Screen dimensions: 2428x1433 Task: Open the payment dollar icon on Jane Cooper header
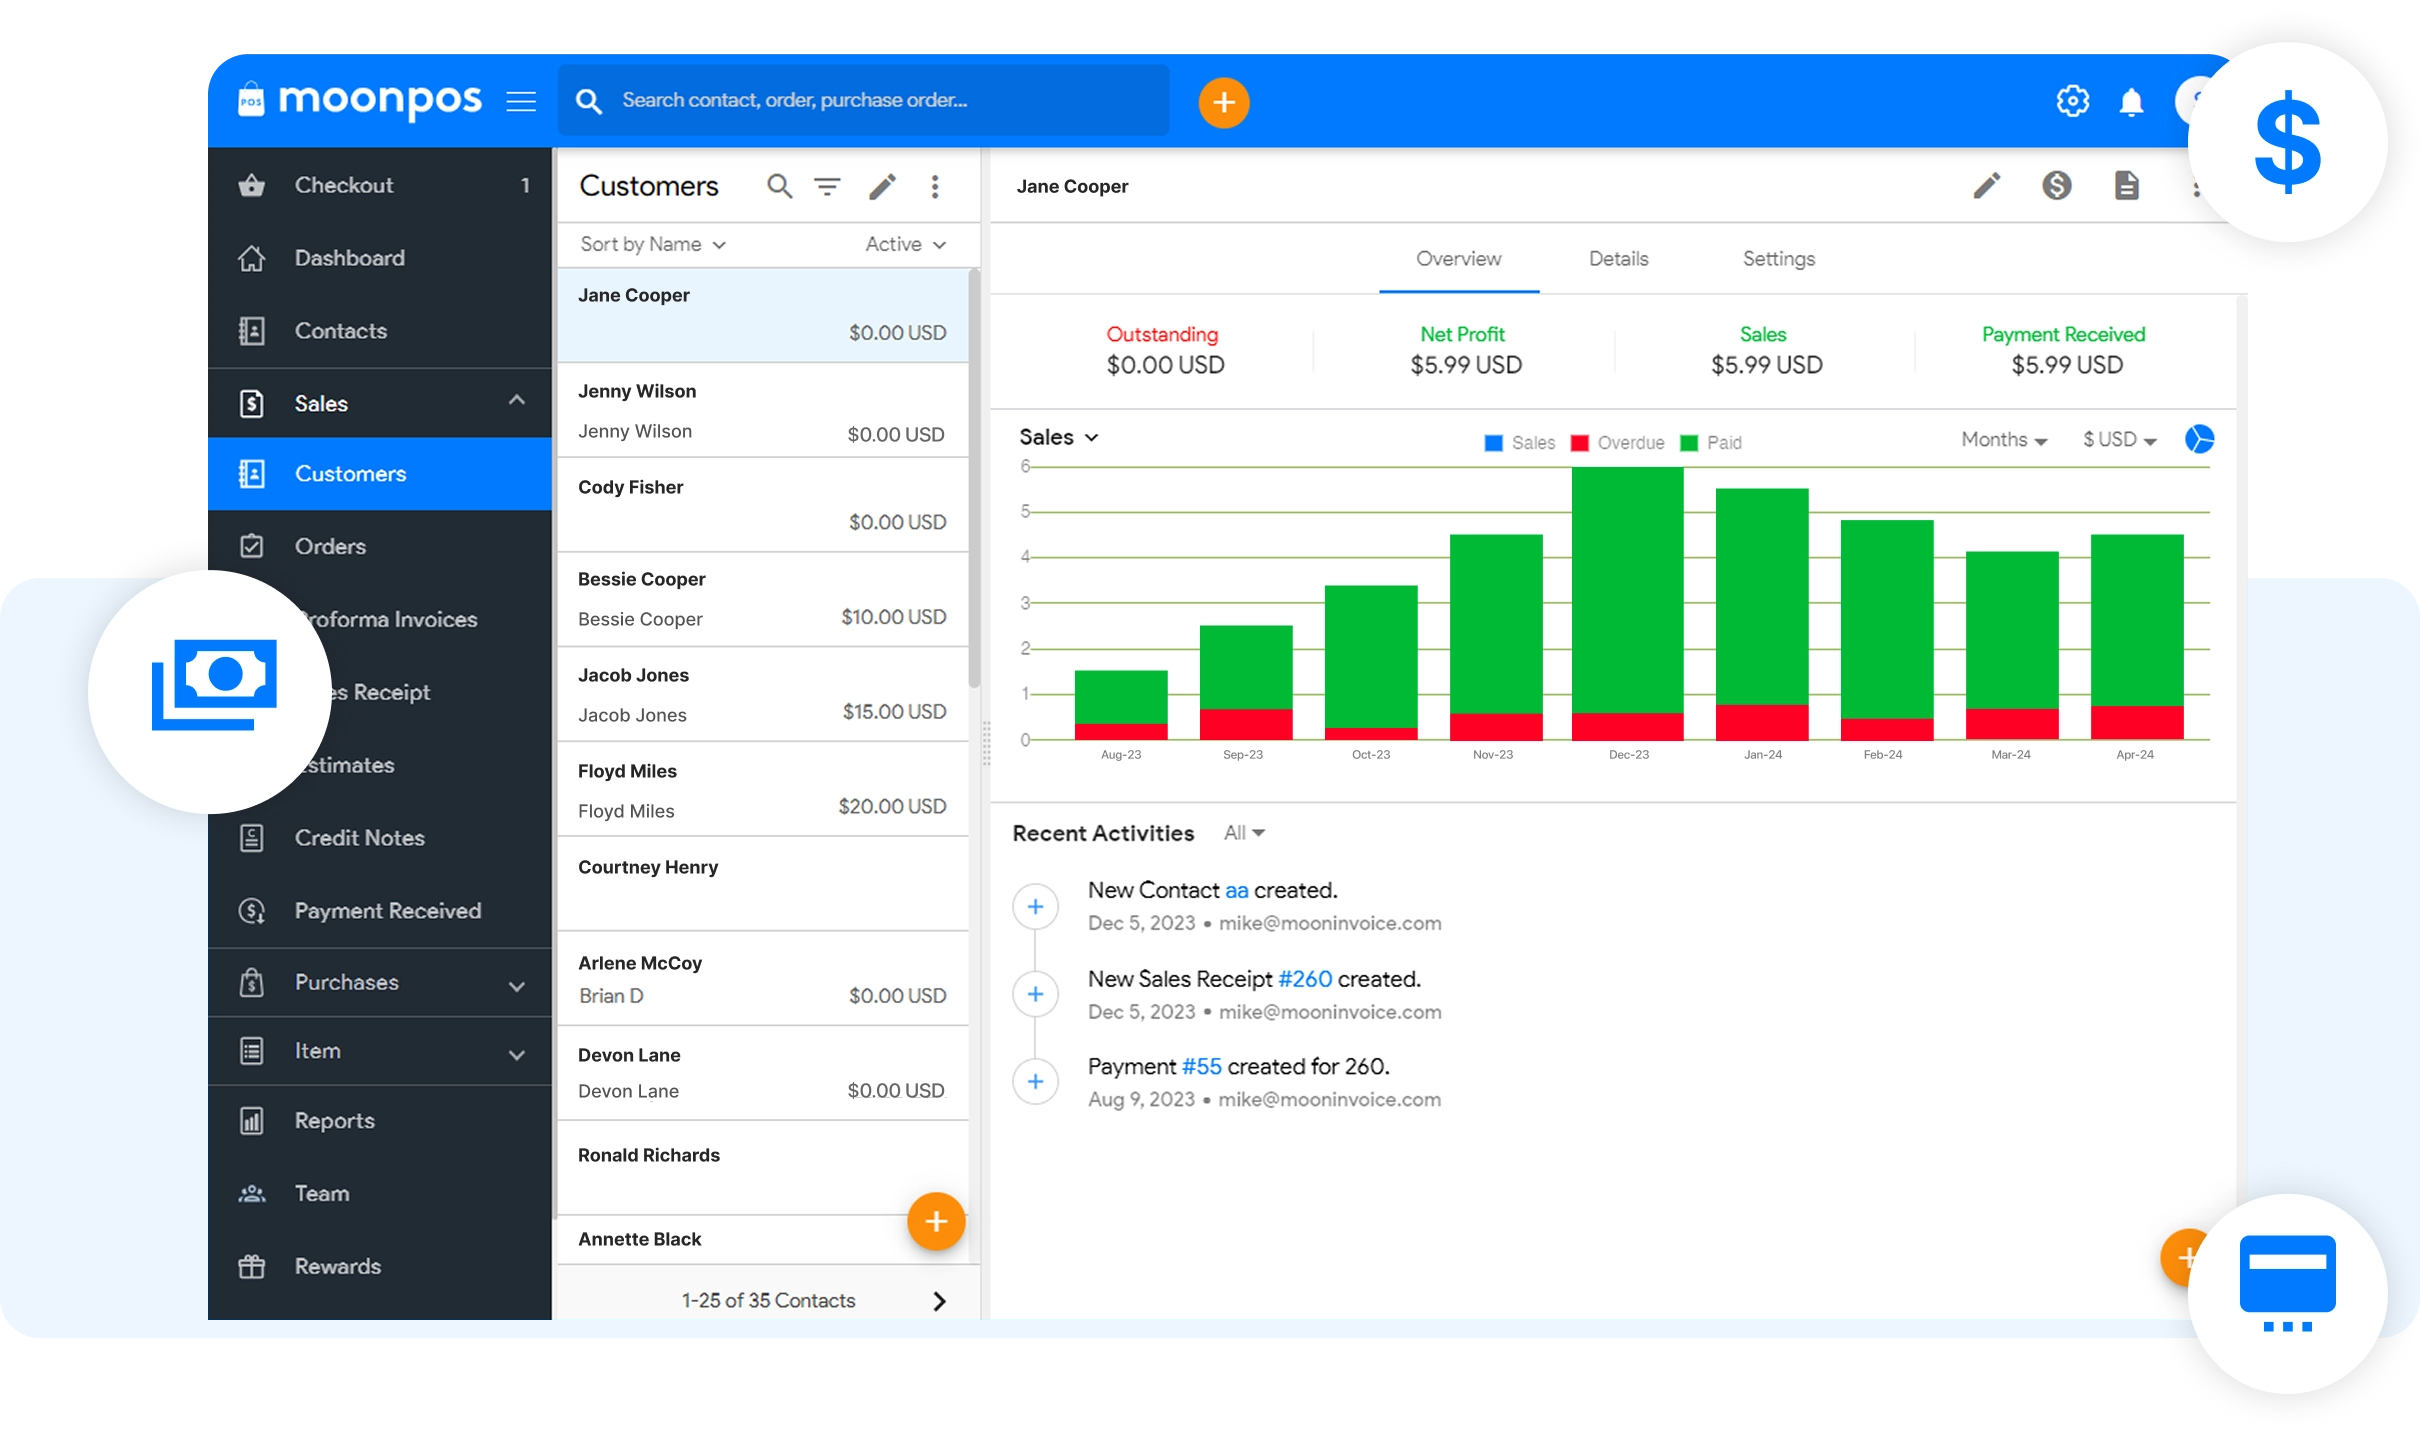2057,185
